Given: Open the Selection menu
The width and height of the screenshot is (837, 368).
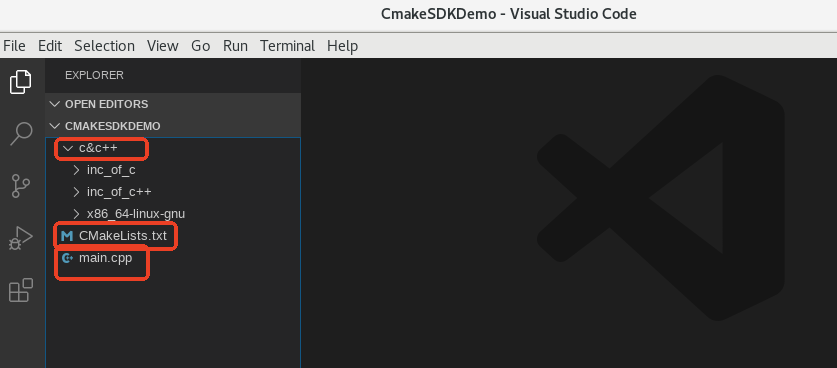Looking at the screenshot, I should [x=105, y=46].
